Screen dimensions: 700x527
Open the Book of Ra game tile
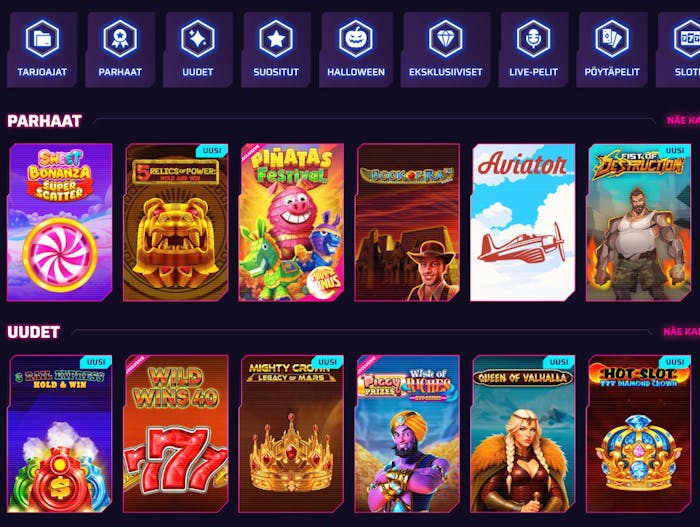(407, 222)
